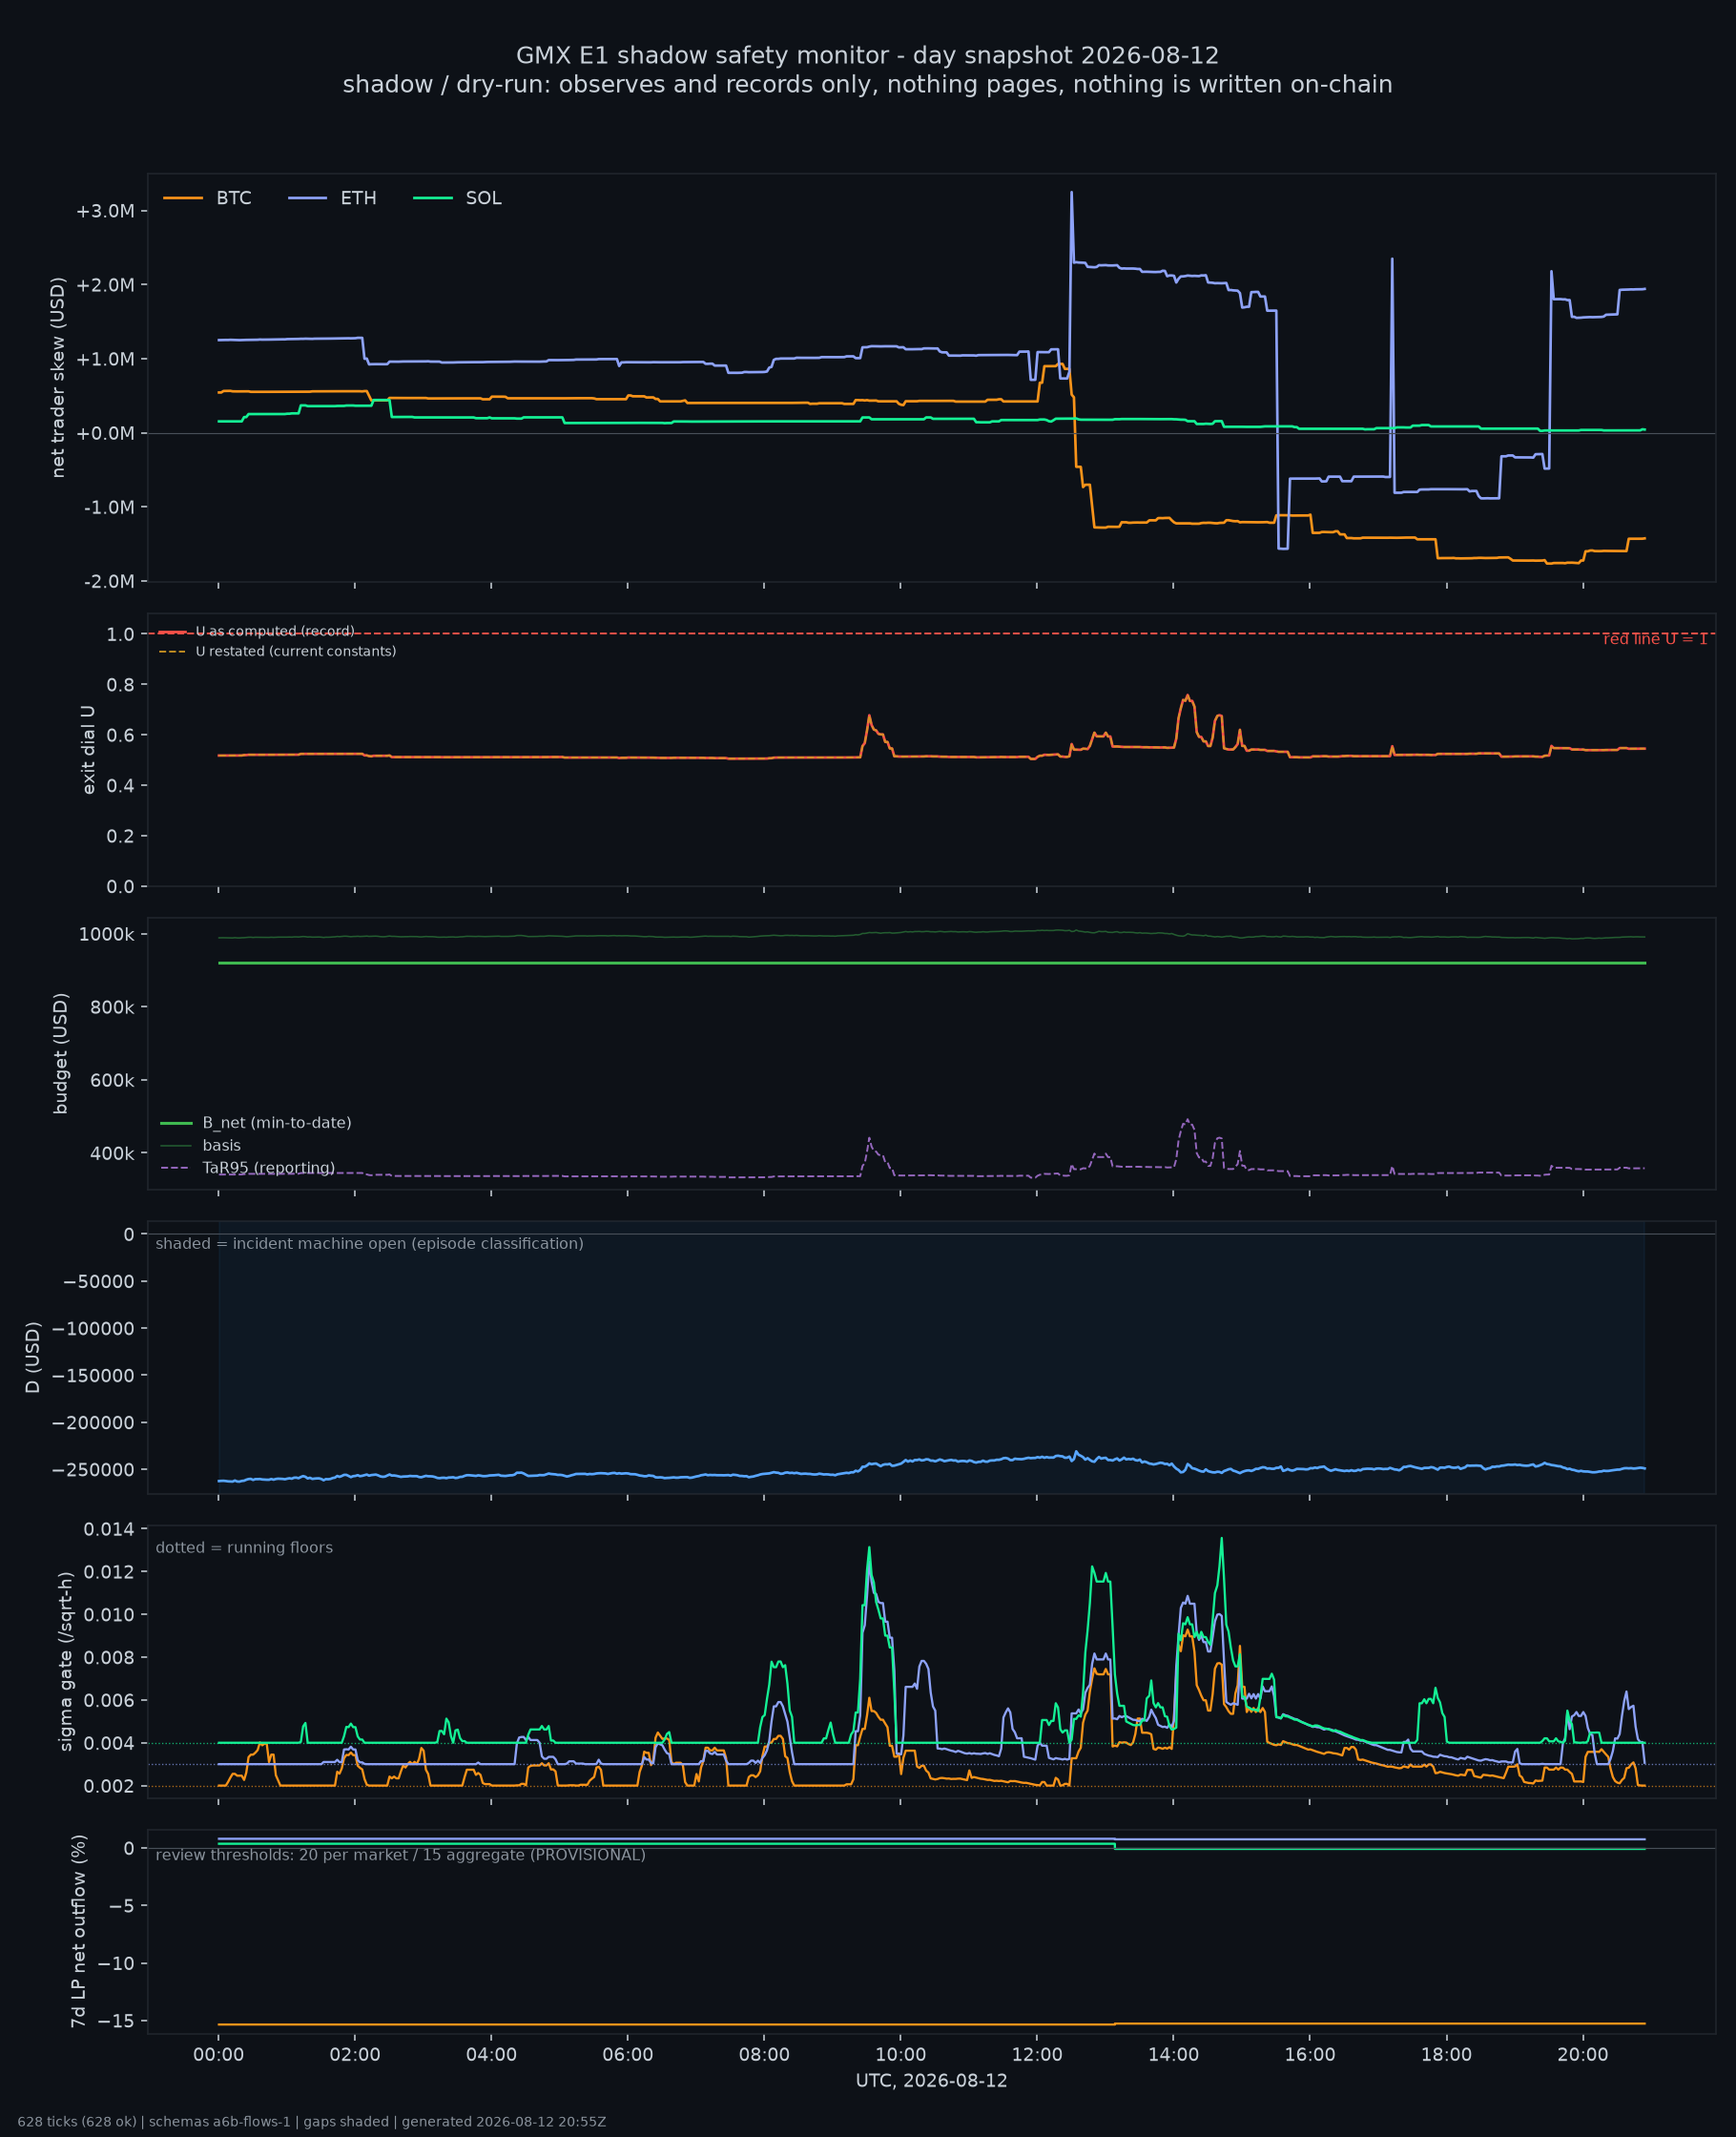Click the '16:00' time tick label
1736x2137 pixels.
1310,2055
